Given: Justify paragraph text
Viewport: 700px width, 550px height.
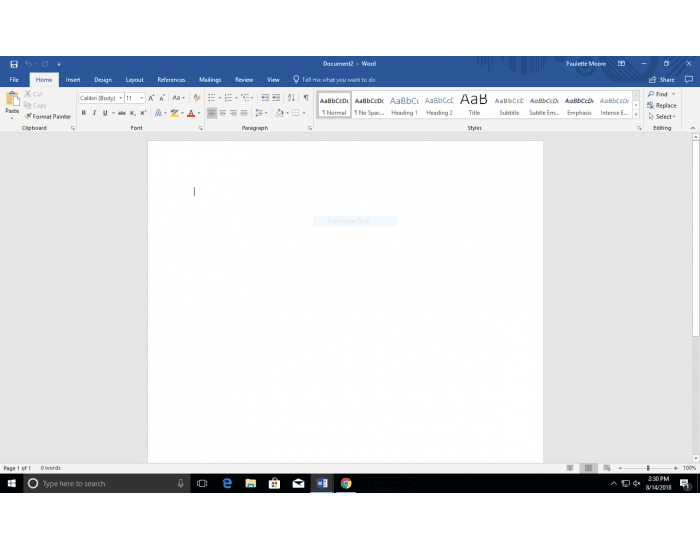Looking at the screenshot, I should 244,113.
